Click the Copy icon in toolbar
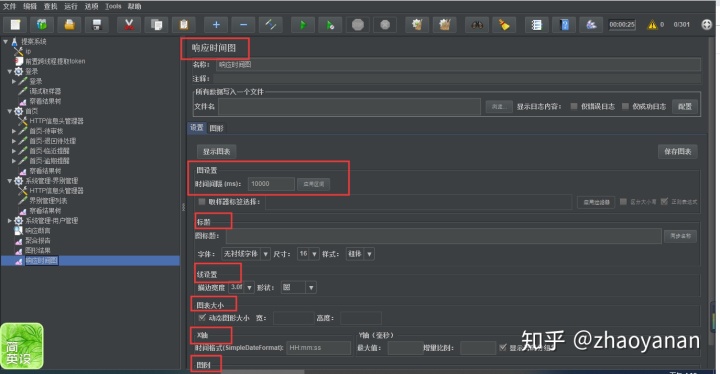Viewport: 720px width, 374px height. [156, 24]
